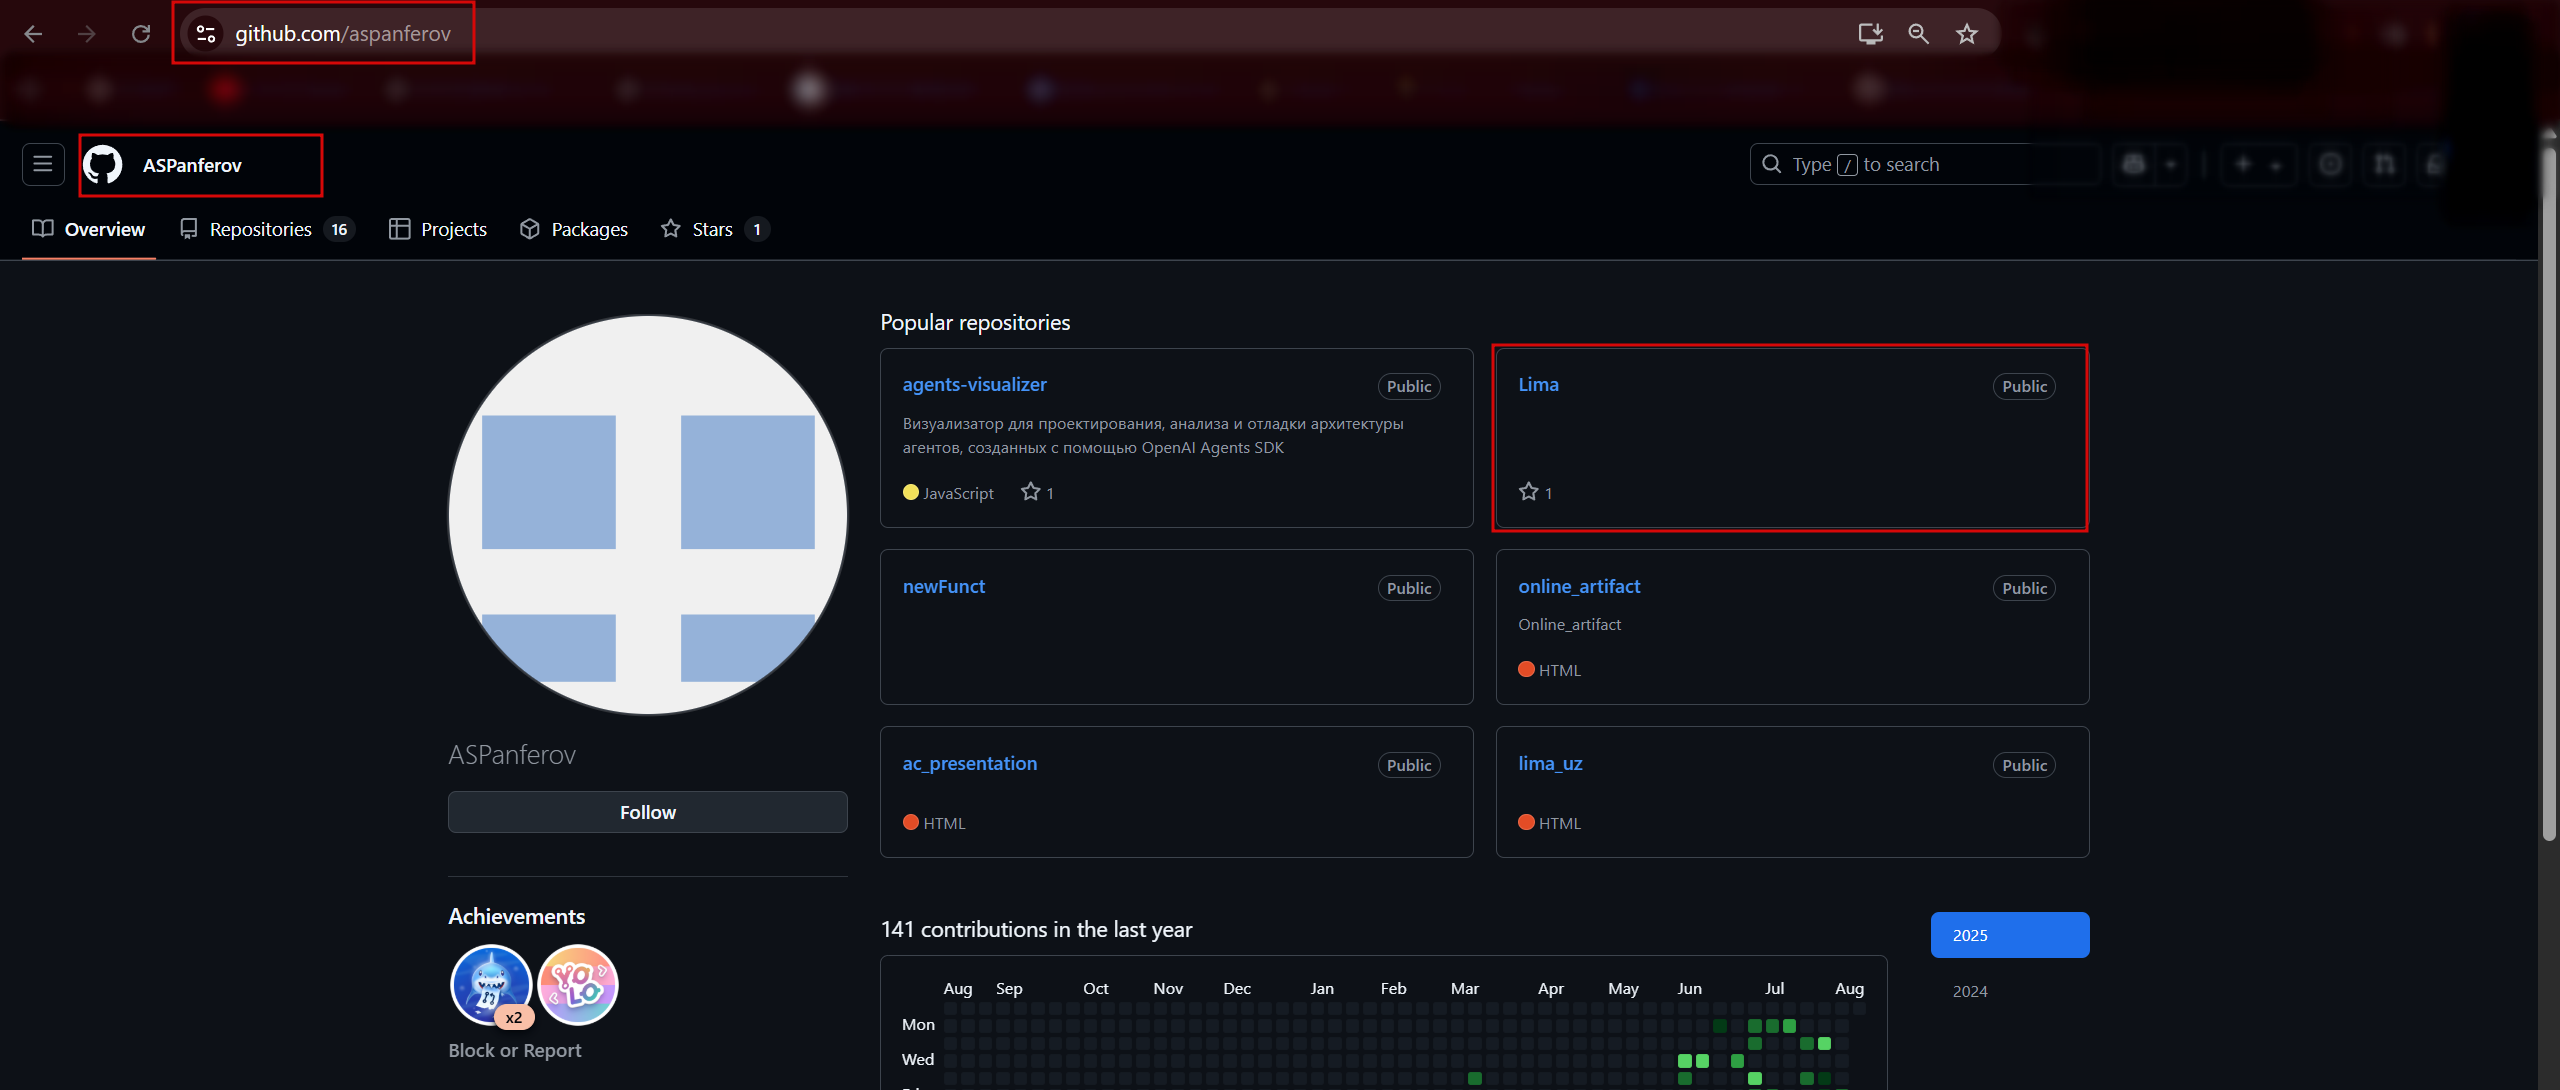This screenshot has width=2560, height=1090.
Task: Click the GitHub Octocat logo
Action: pos(103,165)
